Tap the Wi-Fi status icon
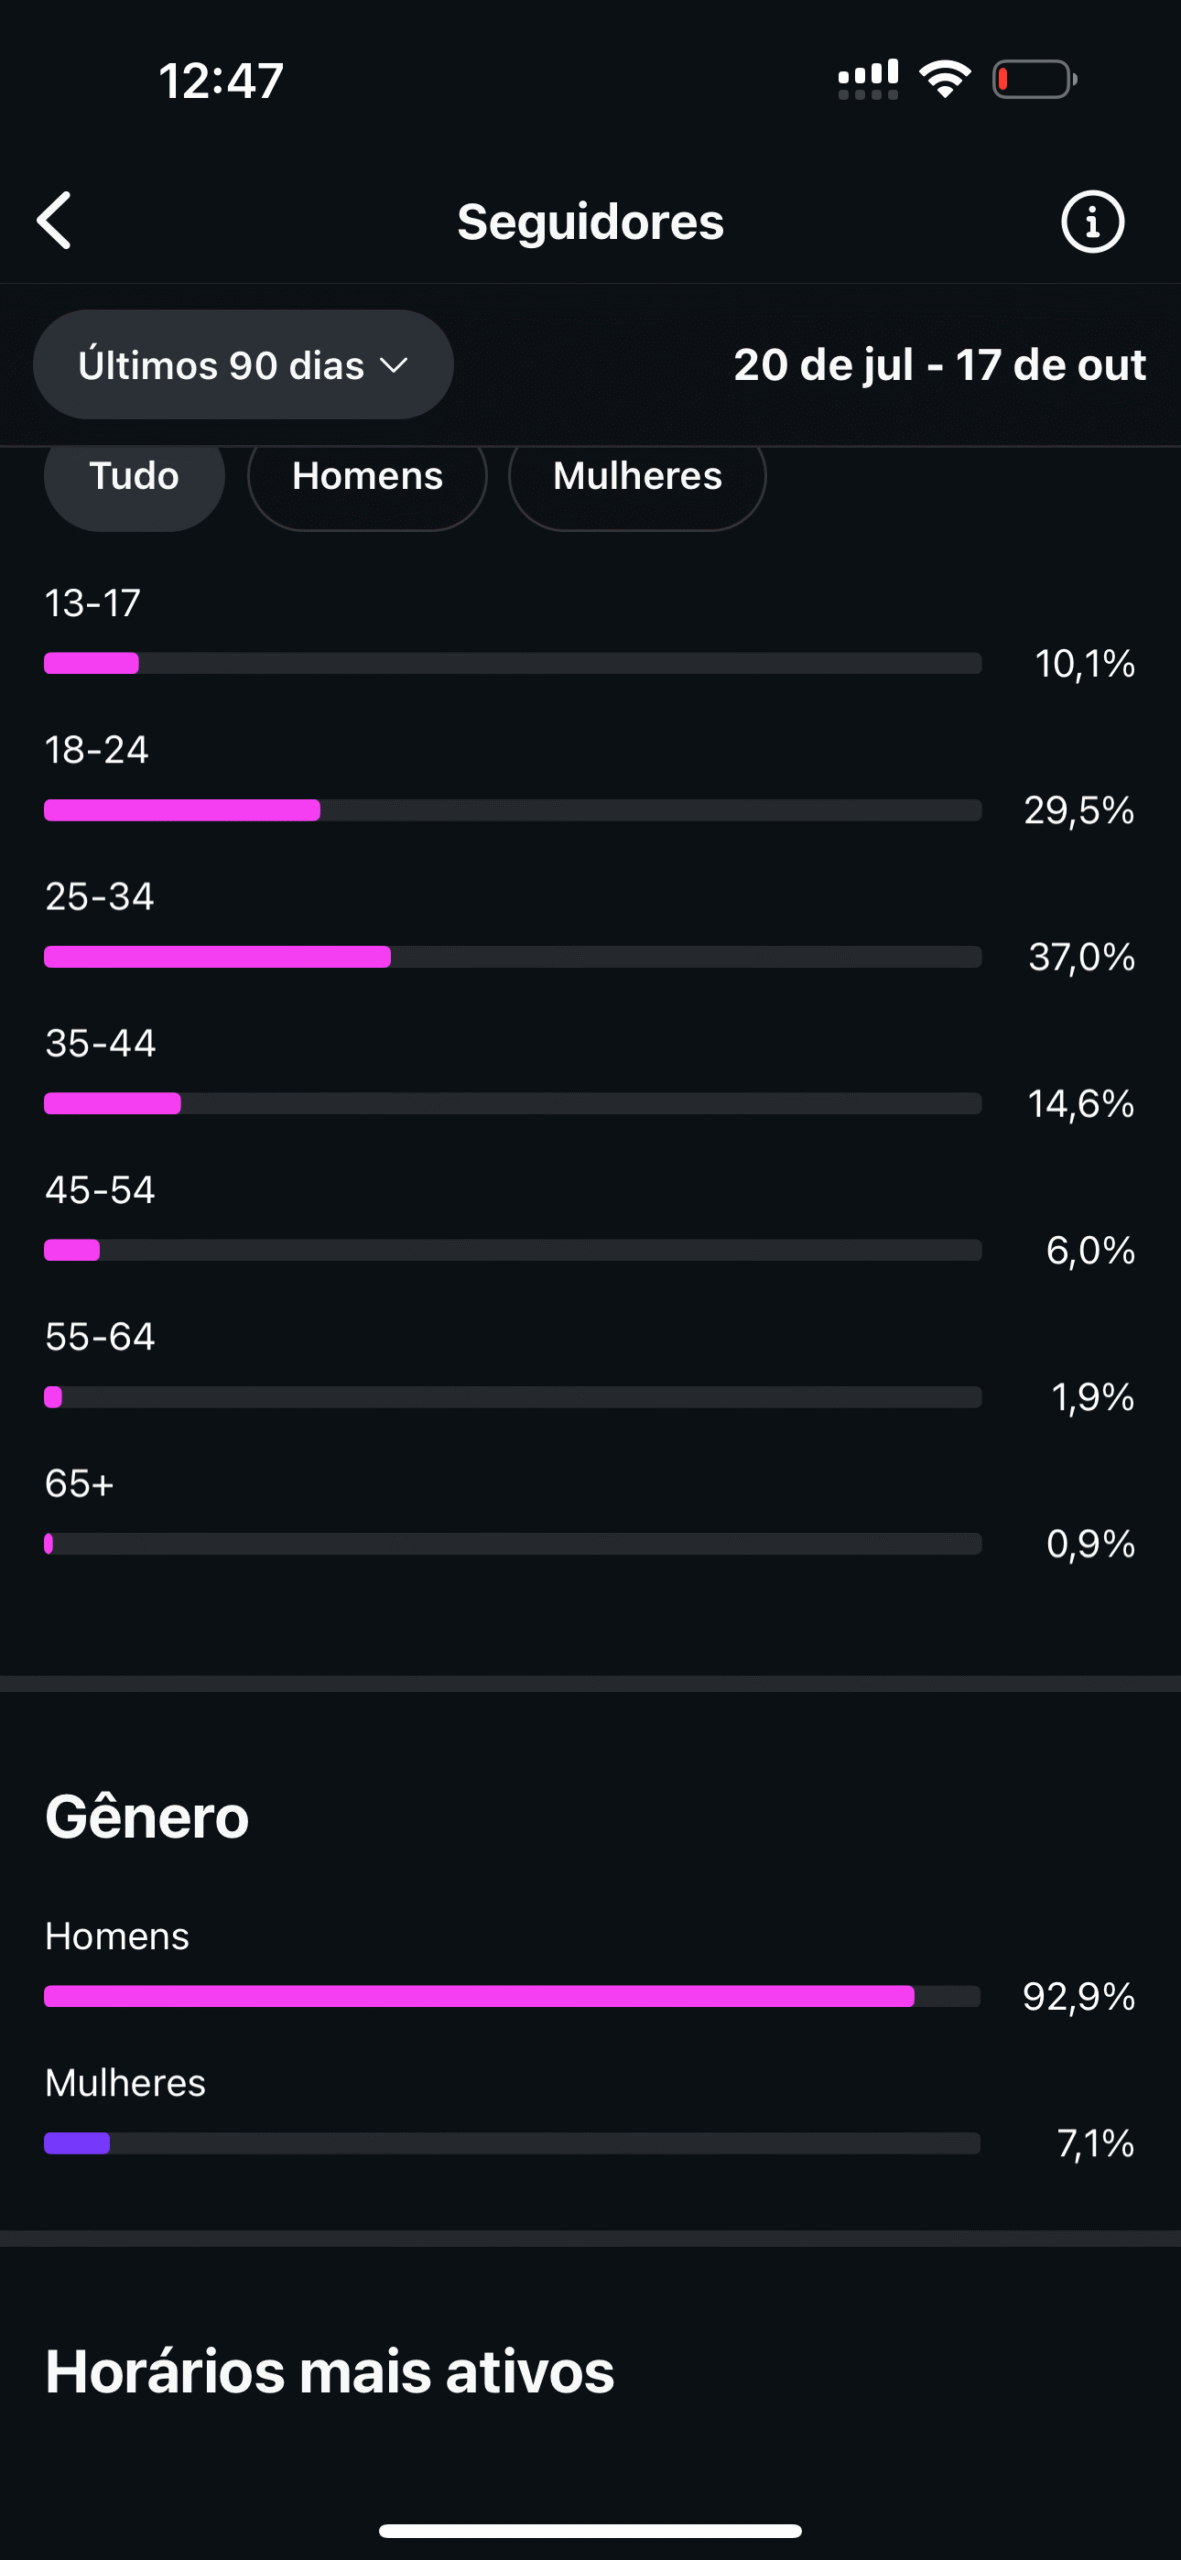1181x2560 pixels. (945, 79)
